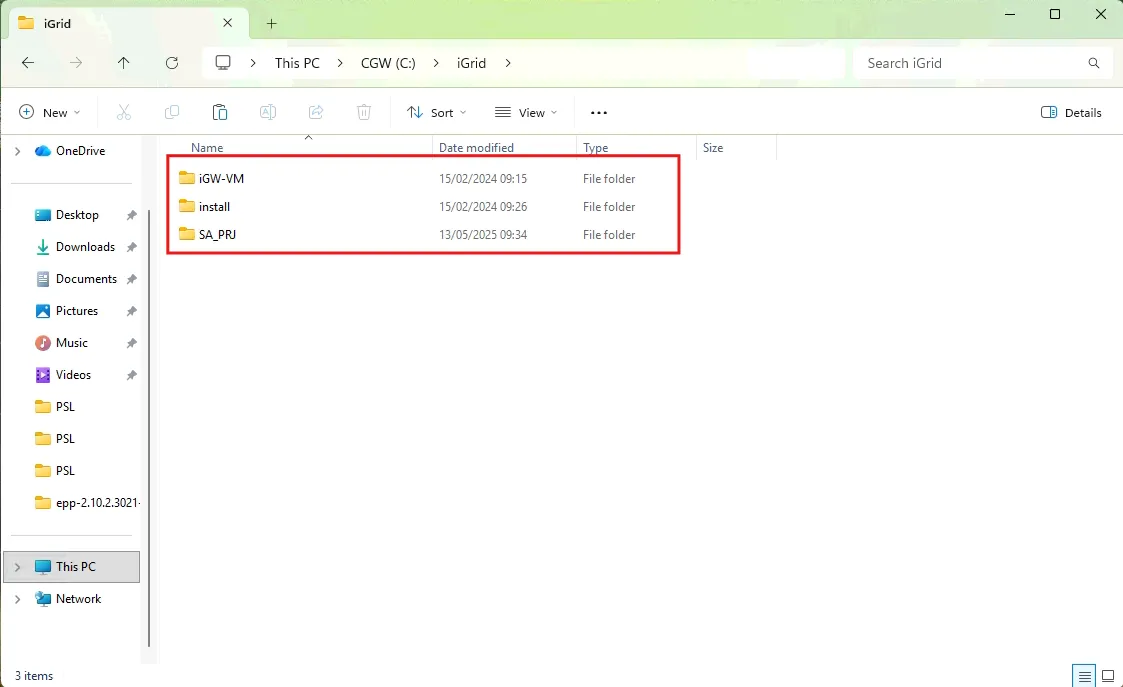Click the Cut scissors icon
Viewport: 1123px width, 687px height.
(x=124, y=112)
